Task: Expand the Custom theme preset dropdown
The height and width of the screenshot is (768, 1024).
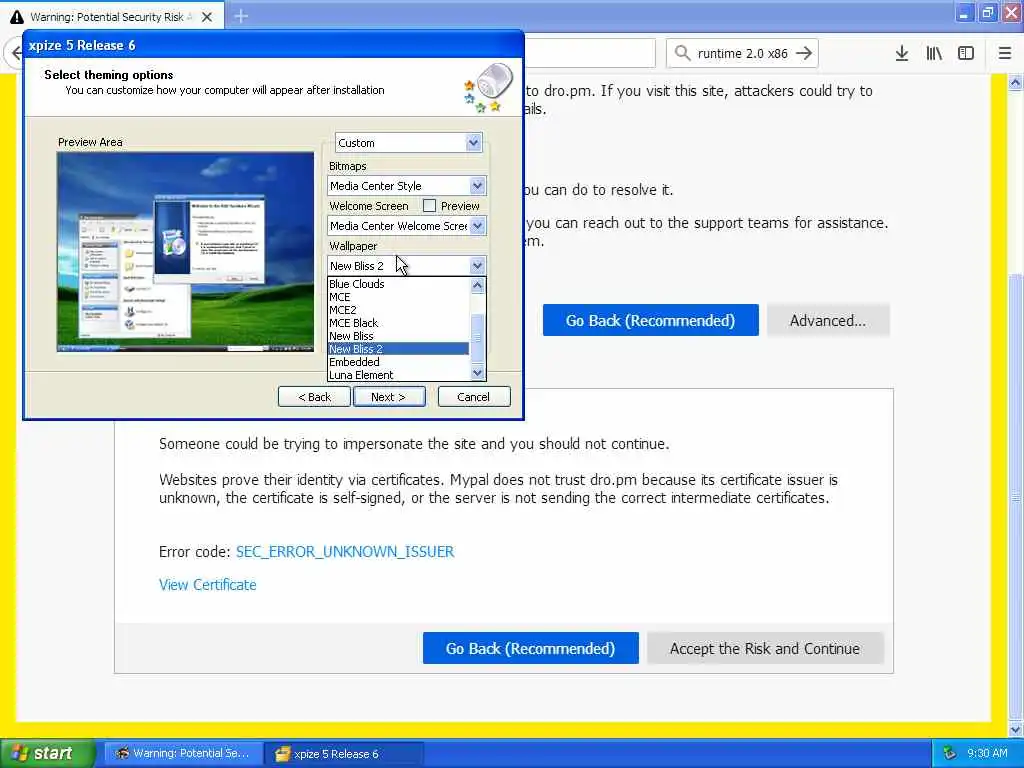Action: pos(473,142)
